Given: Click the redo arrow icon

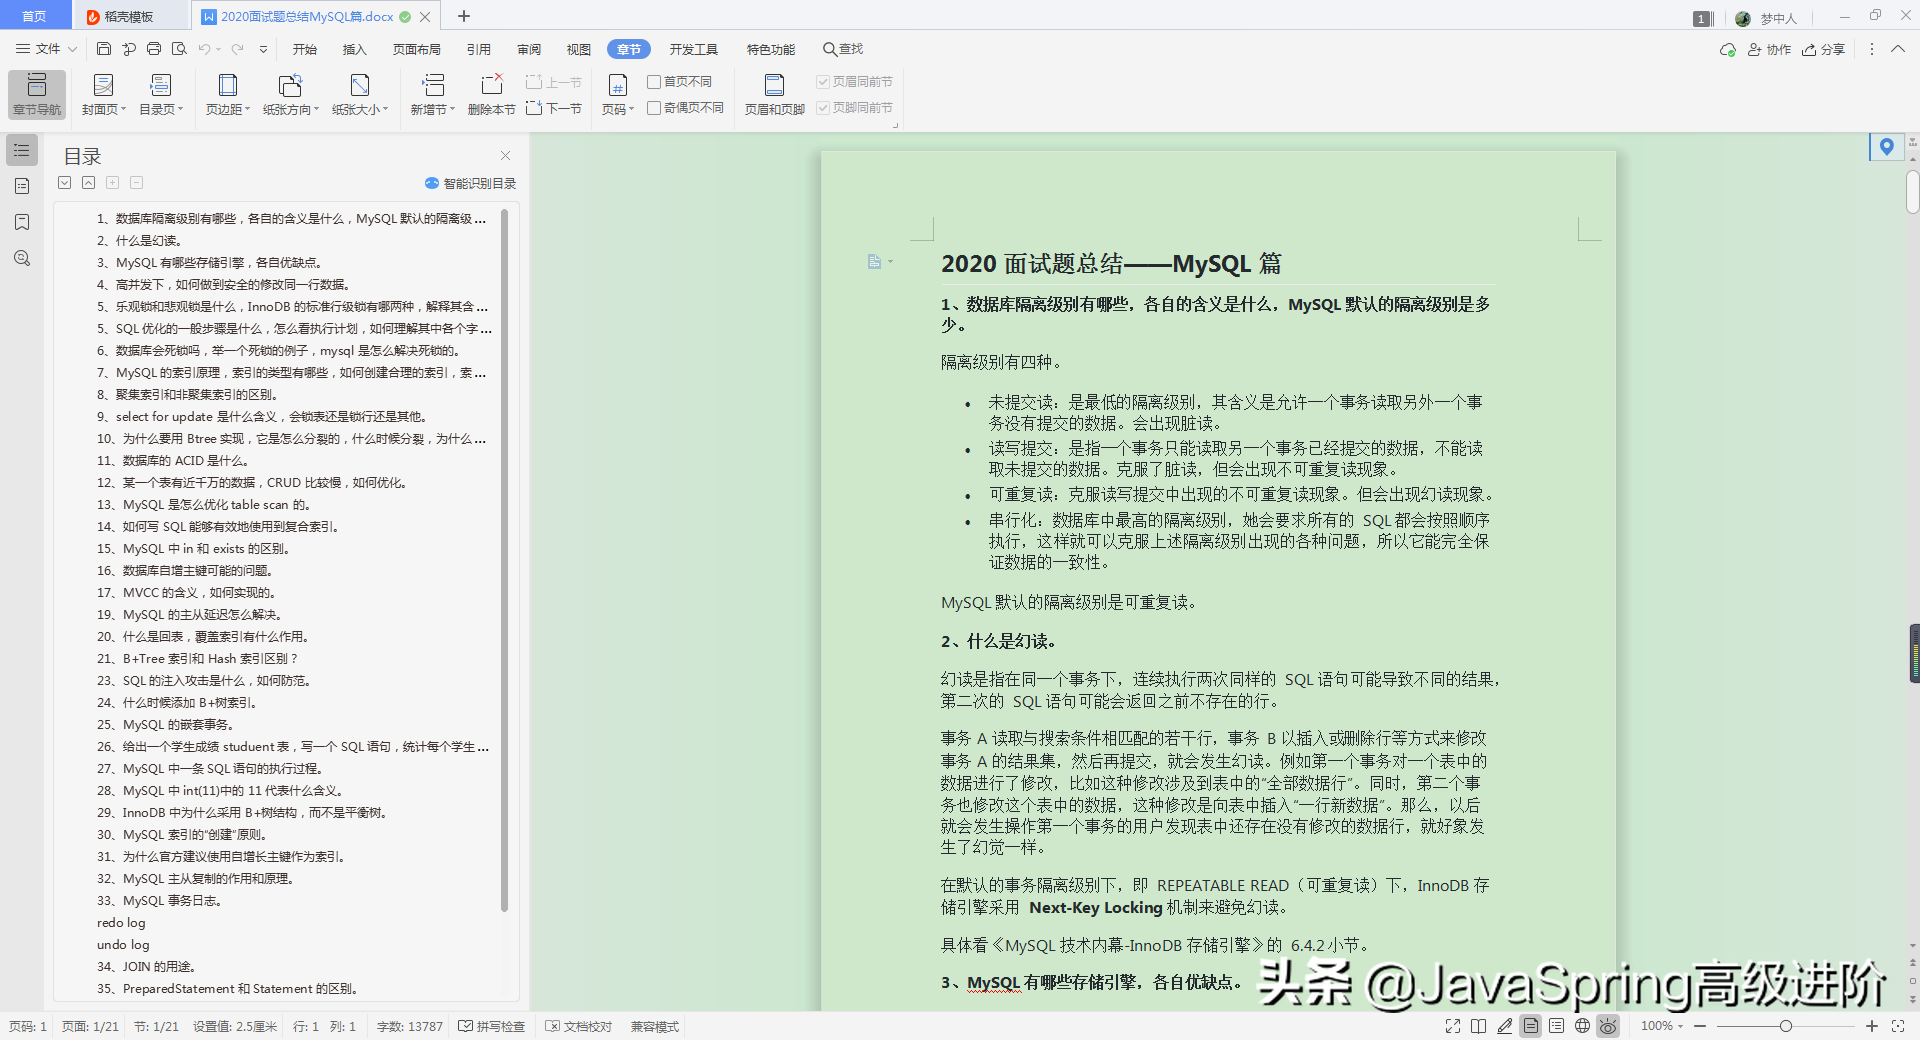Looking at the screenshot, I should 237,49.
